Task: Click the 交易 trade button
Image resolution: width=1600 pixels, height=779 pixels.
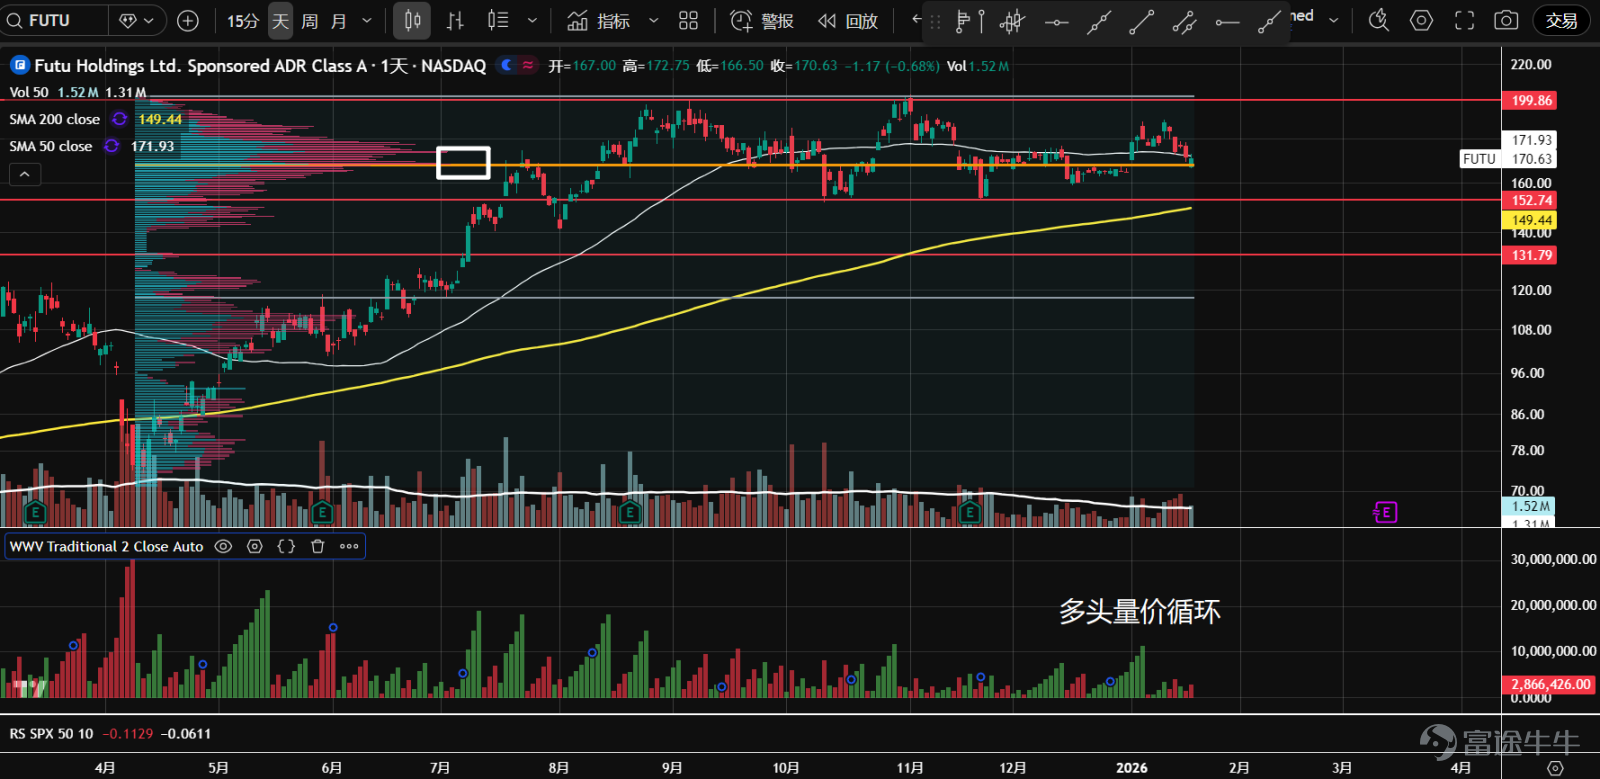Action: (1561, 20)
